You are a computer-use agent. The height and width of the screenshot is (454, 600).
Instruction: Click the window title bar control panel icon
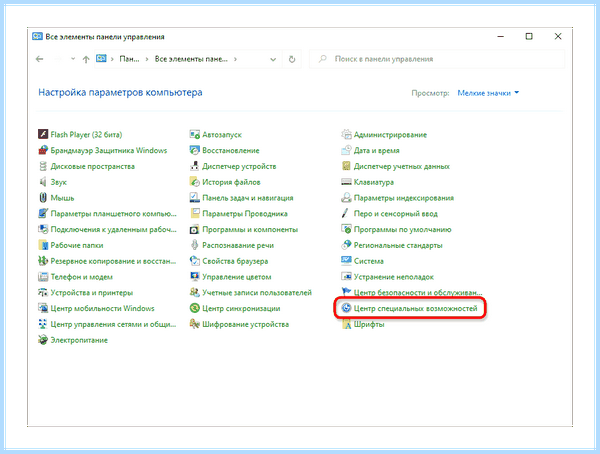37,36
